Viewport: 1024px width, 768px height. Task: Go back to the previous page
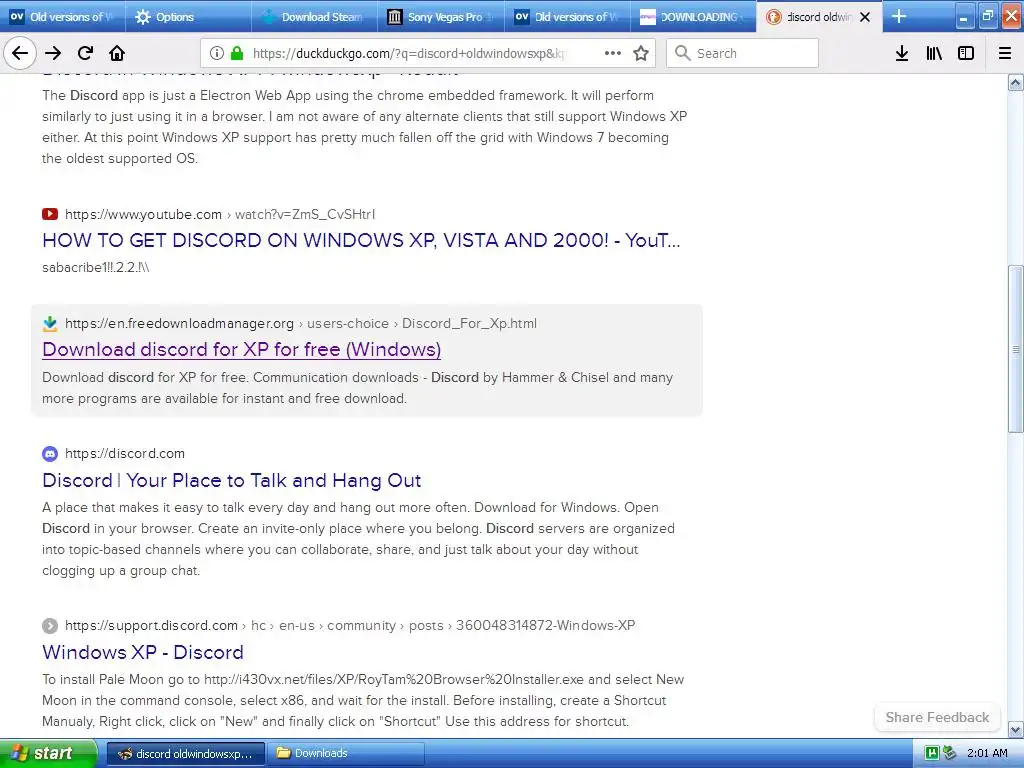(20, 53)
